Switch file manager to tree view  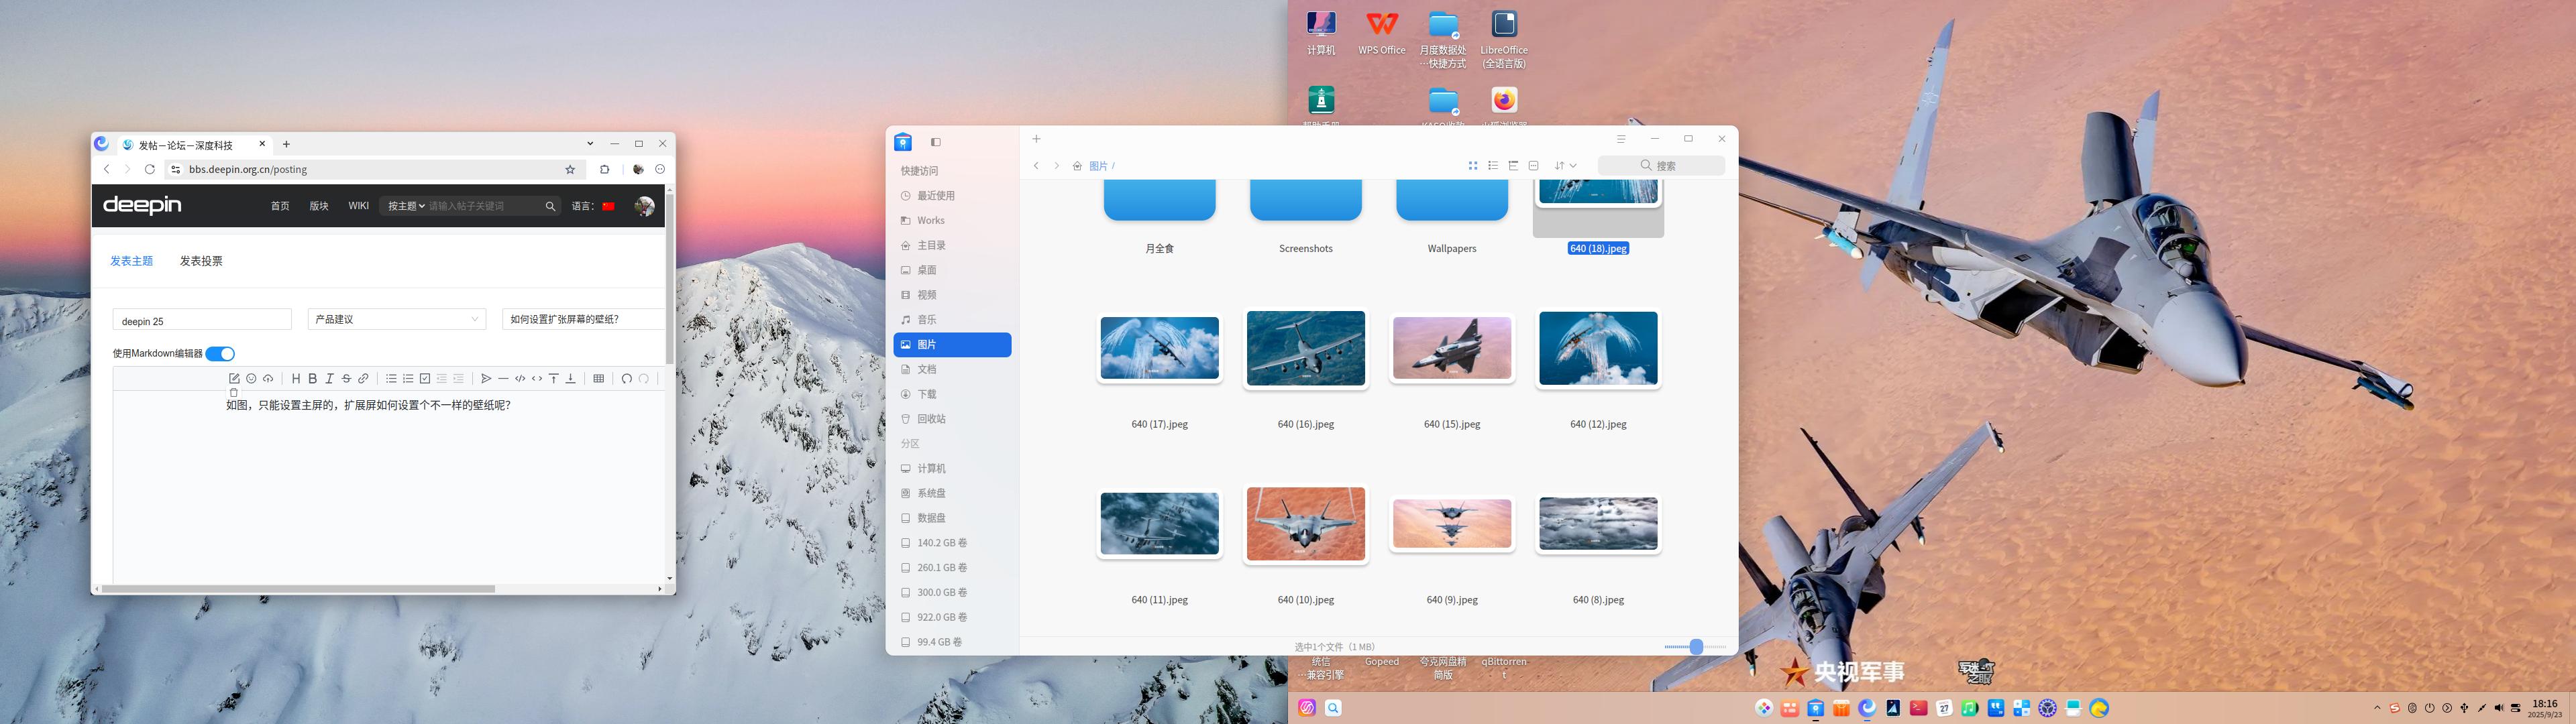pyautogui.click(x=1513, y=166)
